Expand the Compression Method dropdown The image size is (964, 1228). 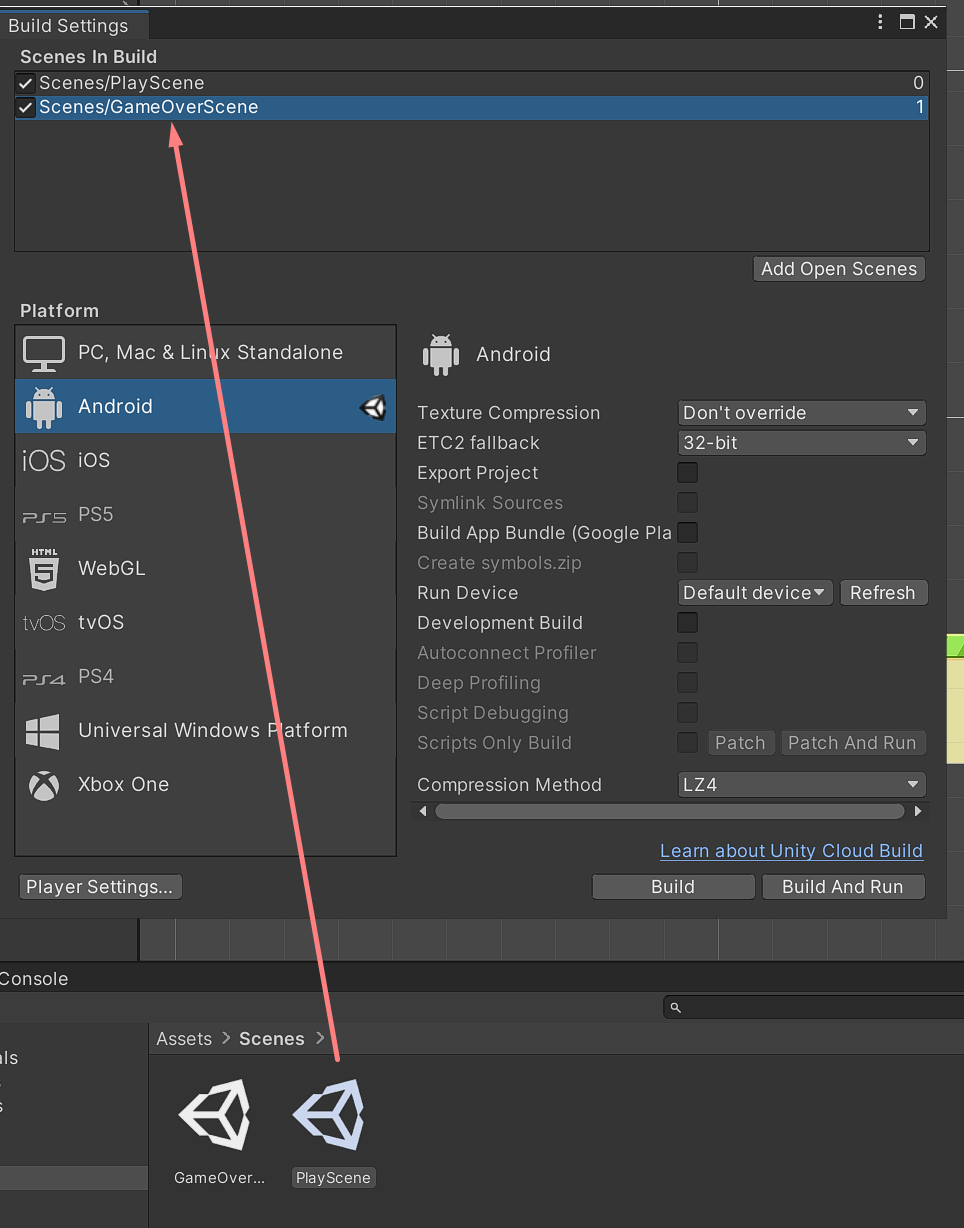pos(801,785)
